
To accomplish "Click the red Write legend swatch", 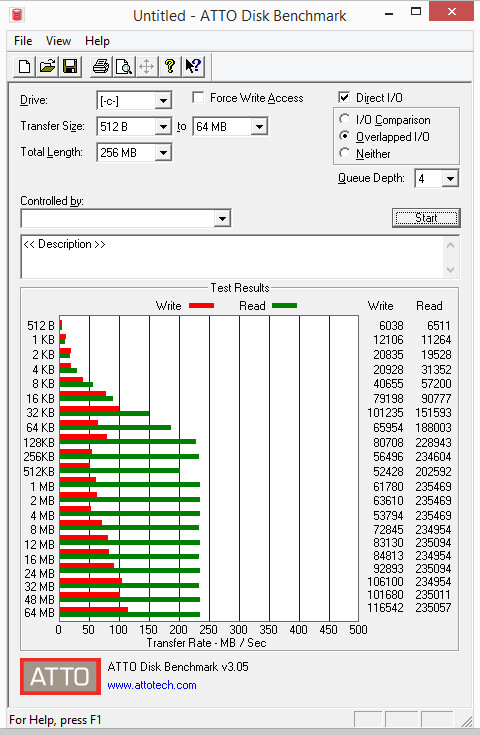I will click(202, 306).
